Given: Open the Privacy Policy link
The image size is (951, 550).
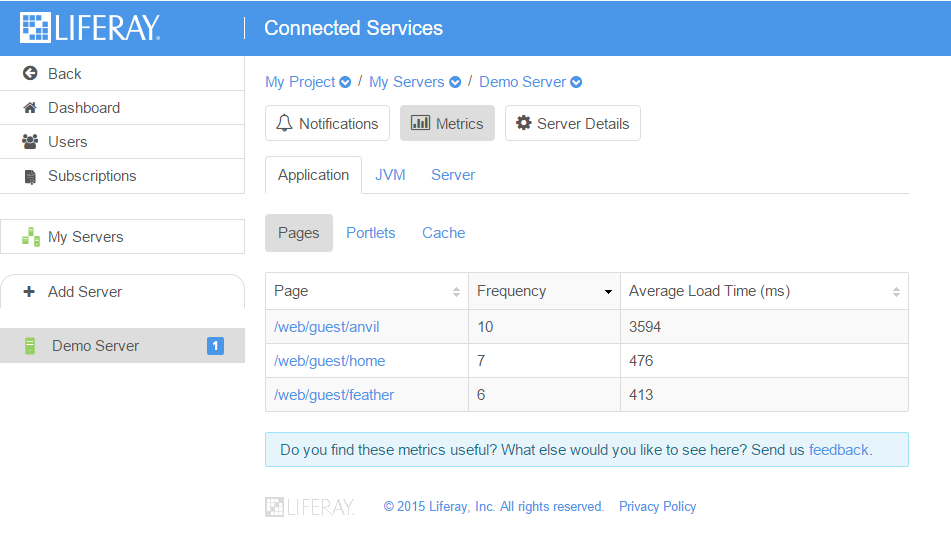Looking at the screenshot, I should pyautogui.click(x=657, y=506).
